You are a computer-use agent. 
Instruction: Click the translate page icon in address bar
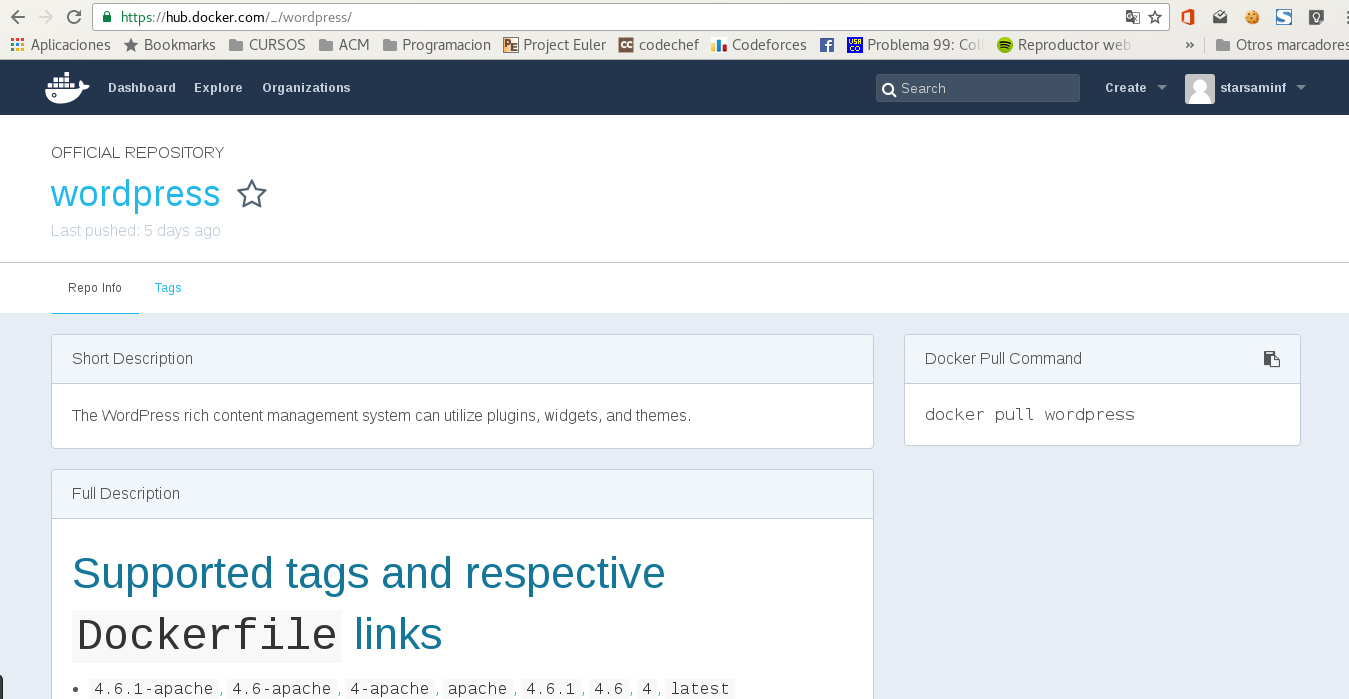(x=1132, y=17)
